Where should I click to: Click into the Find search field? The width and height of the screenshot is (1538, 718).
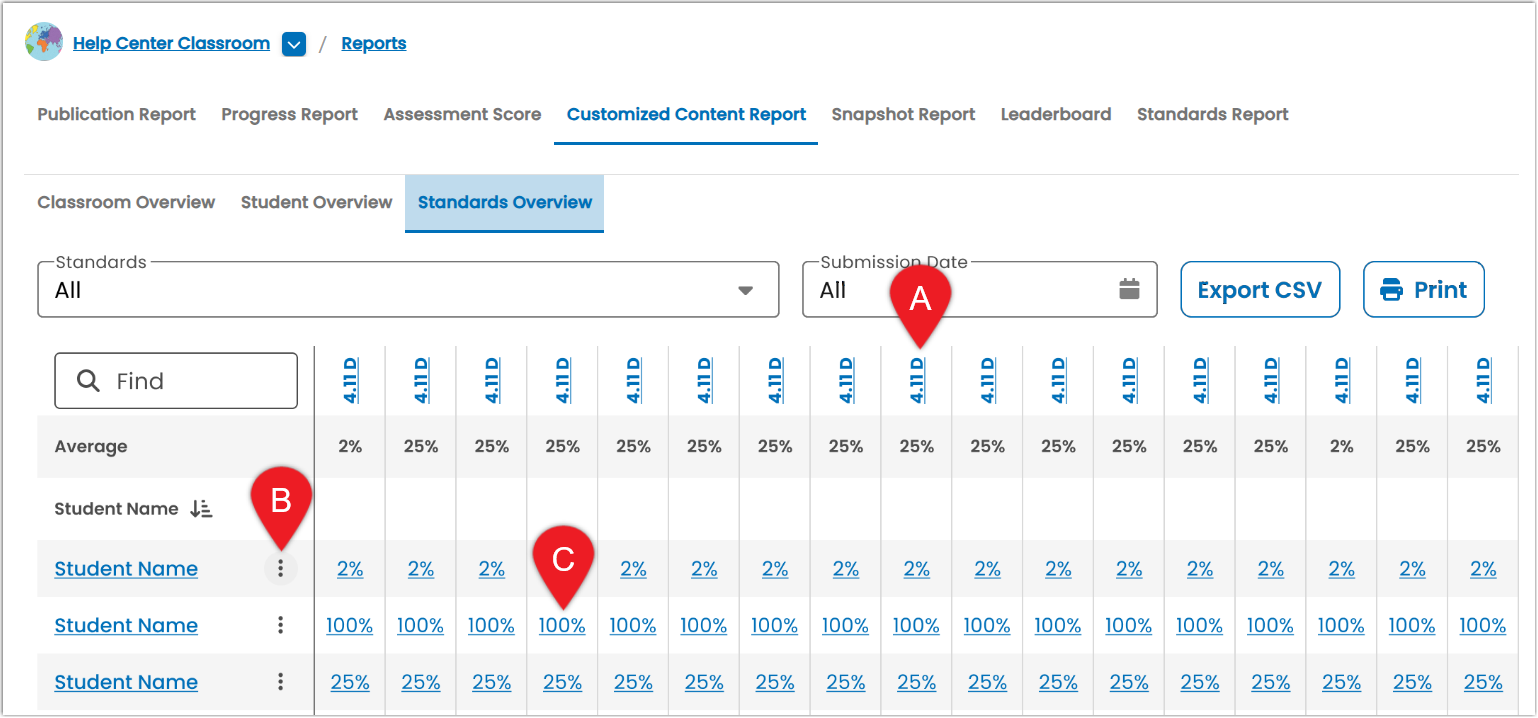coord(176,381)
